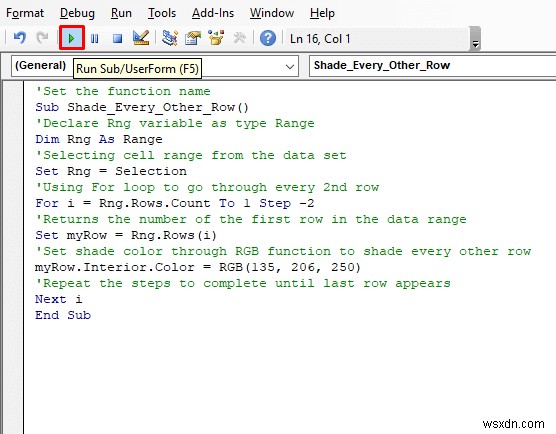556x434 pixels.
Task: Stop the macro with the Reset icon
Action: (x=117, y=38)
